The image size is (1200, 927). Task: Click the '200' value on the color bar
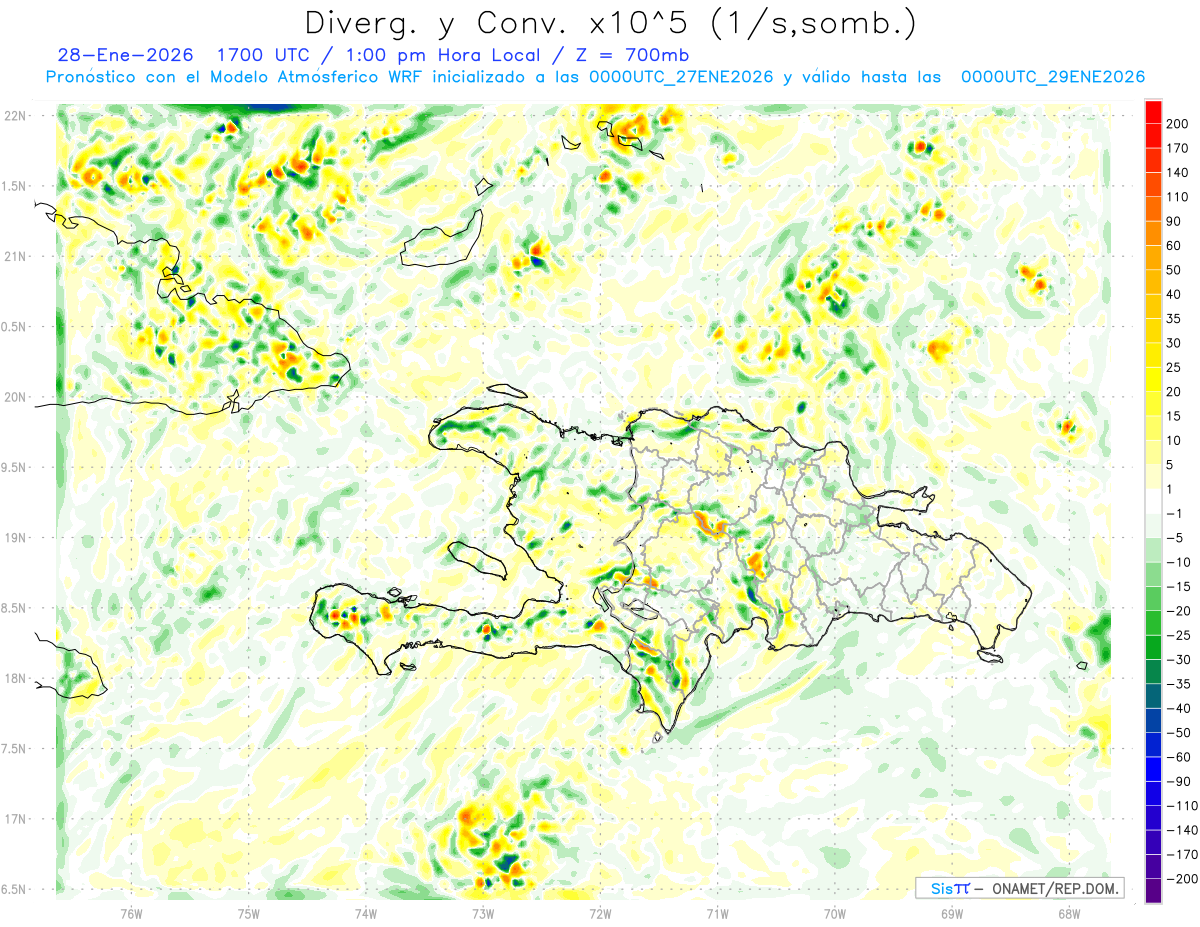tap(1177, 124)
